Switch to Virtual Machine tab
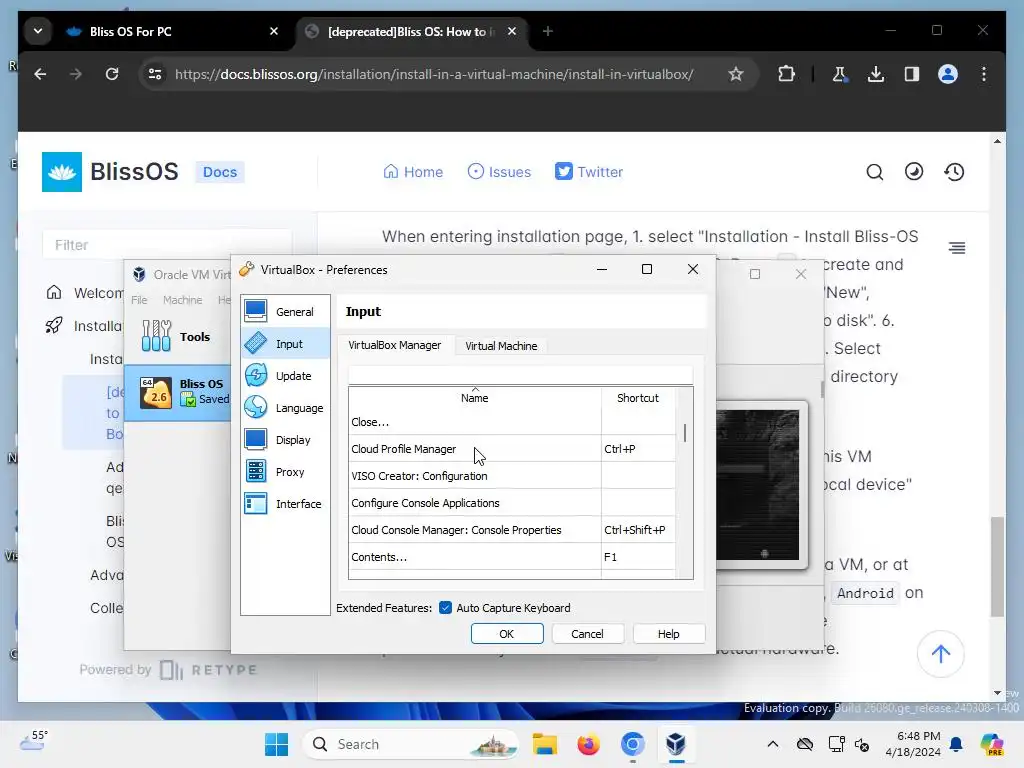This screenshot has width=1024, height=768. (501, 345)
